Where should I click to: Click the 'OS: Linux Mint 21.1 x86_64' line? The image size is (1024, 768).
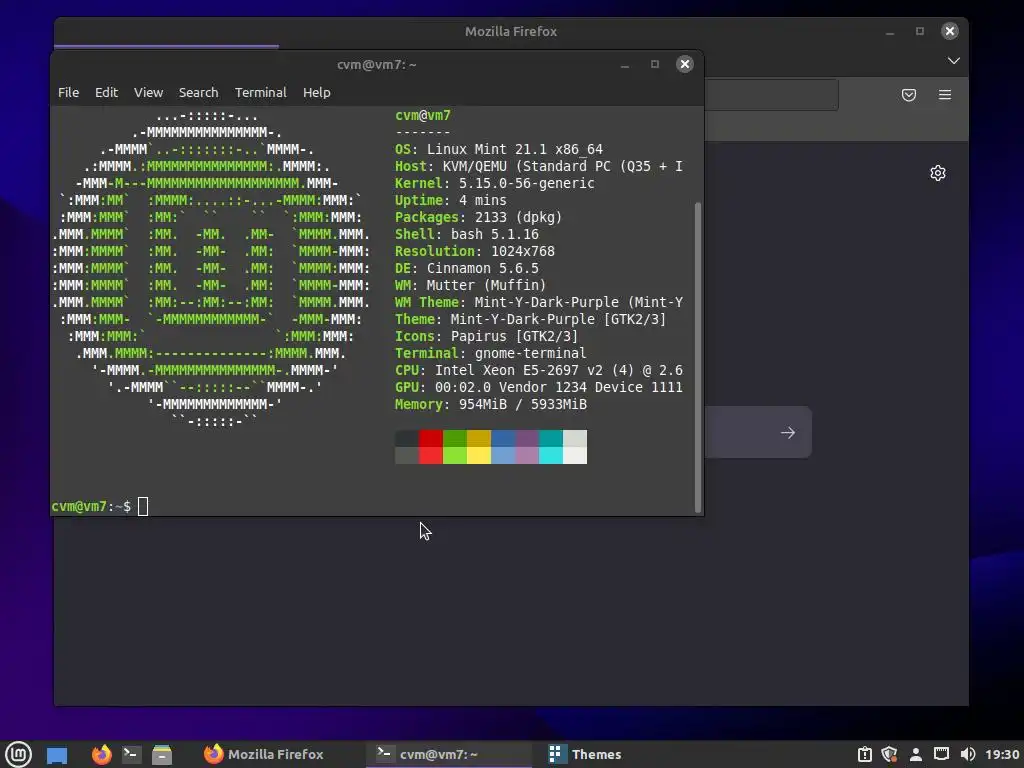tap(499, 150)
